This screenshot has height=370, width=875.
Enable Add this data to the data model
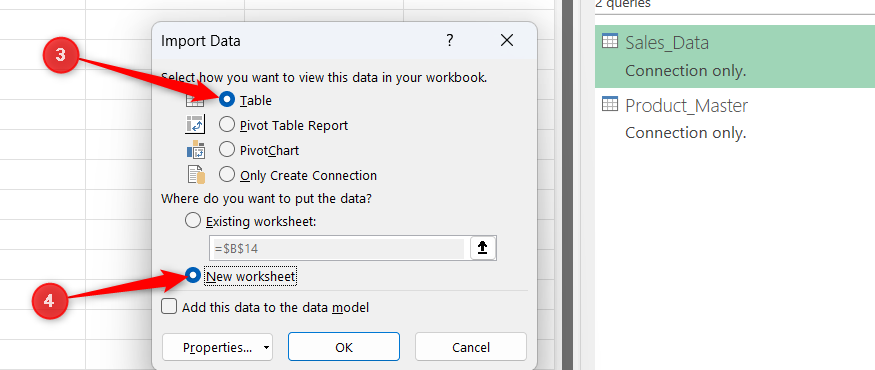point(169,307)
